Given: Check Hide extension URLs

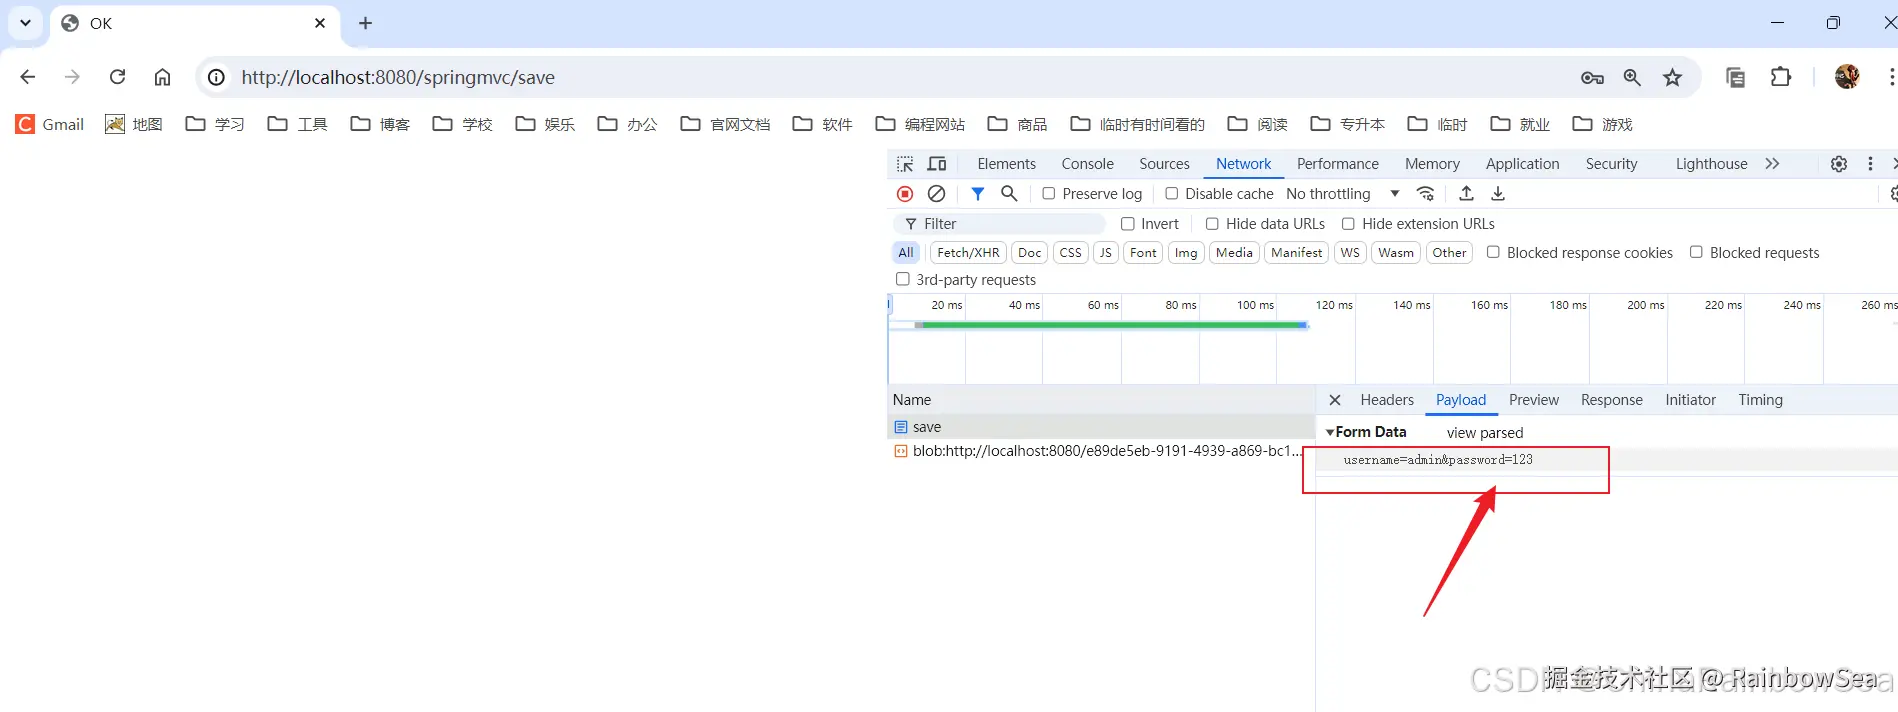Looking at the screenshot, I should (x=1348, y=224).
